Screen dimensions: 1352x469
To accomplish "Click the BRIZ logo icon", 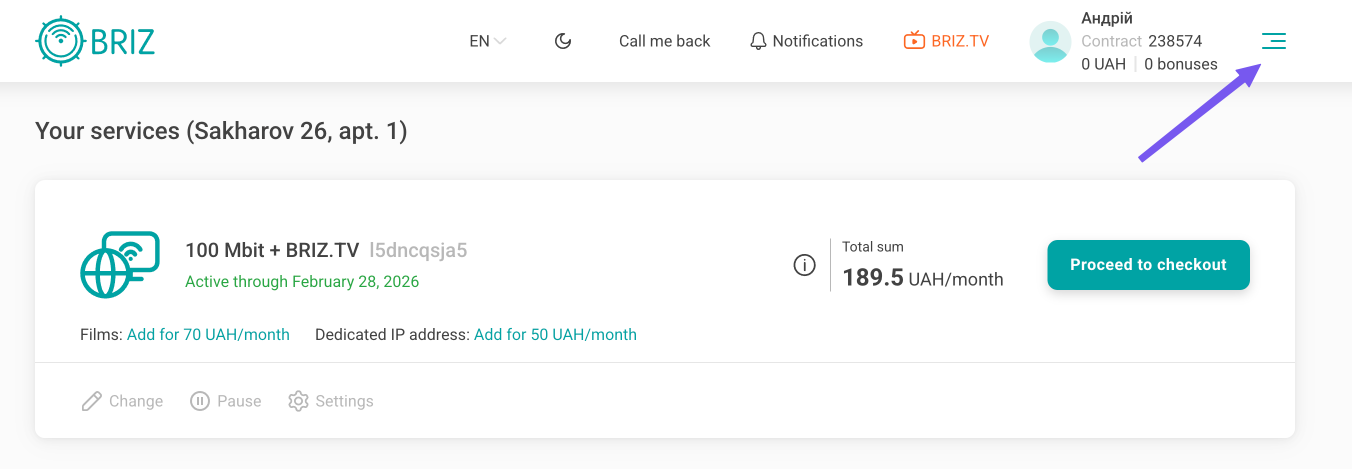I will (x=58, y=41).
